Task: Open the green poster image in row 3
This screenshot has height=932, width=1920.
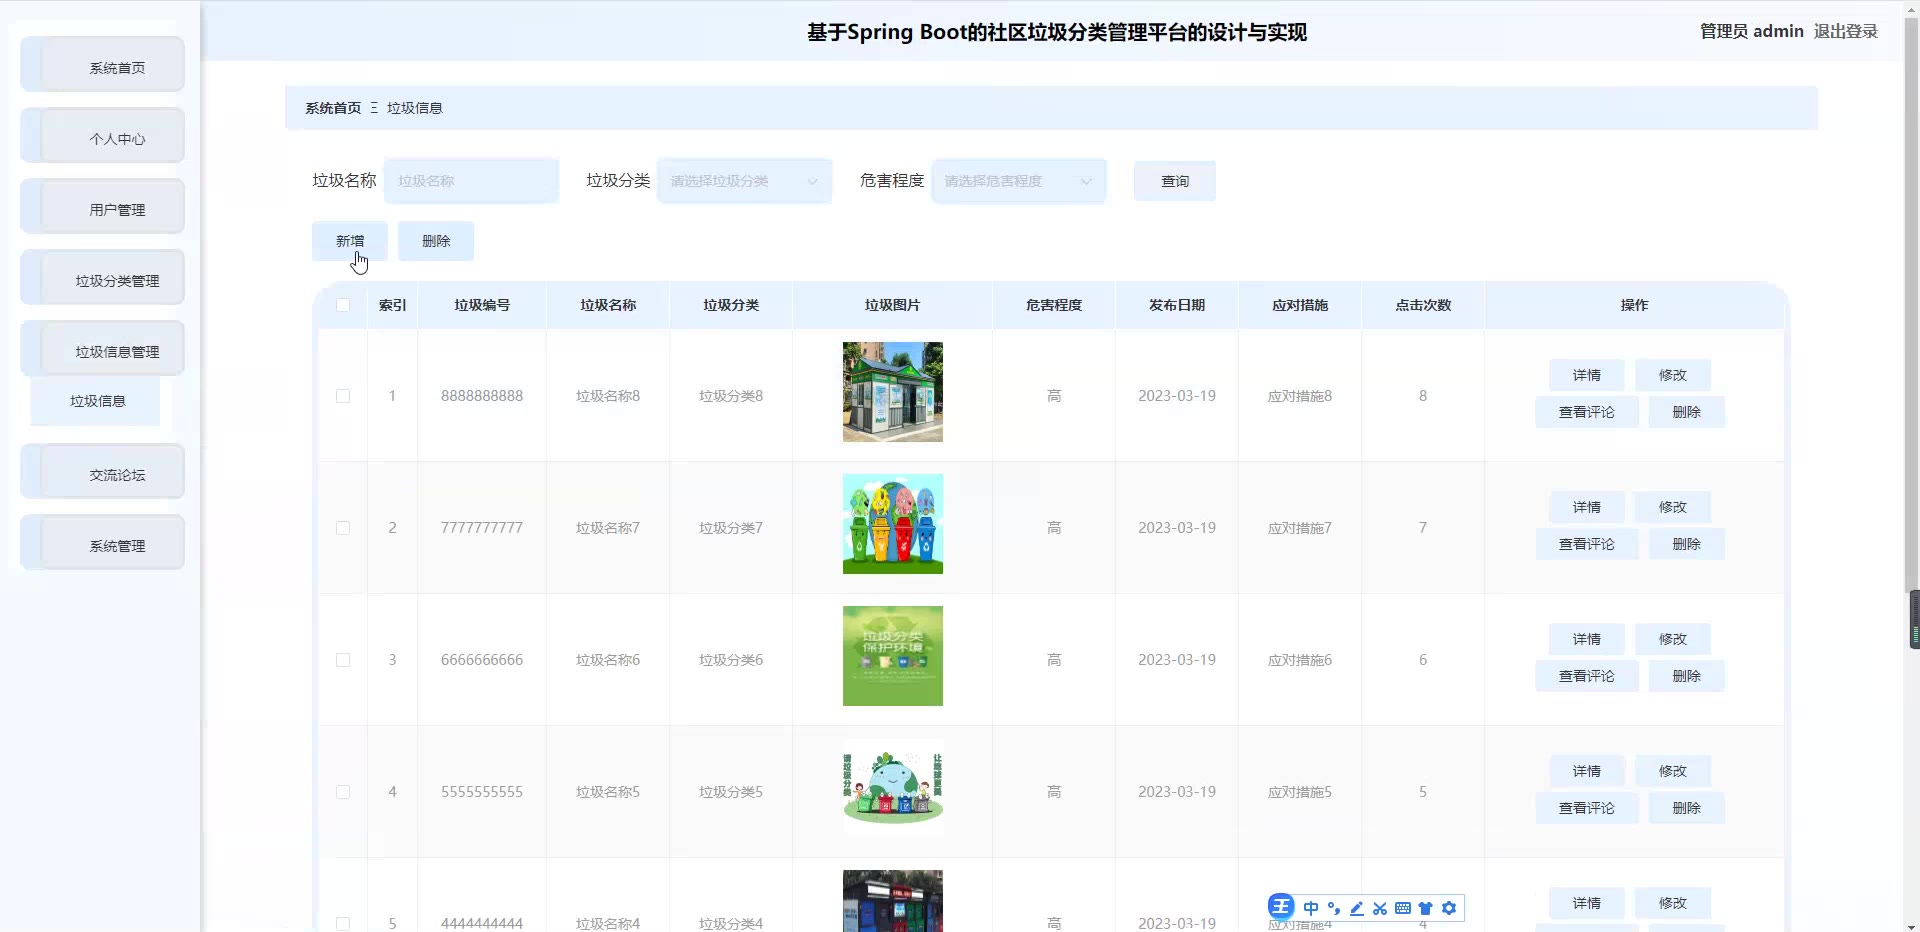Action: pos(893,656)
